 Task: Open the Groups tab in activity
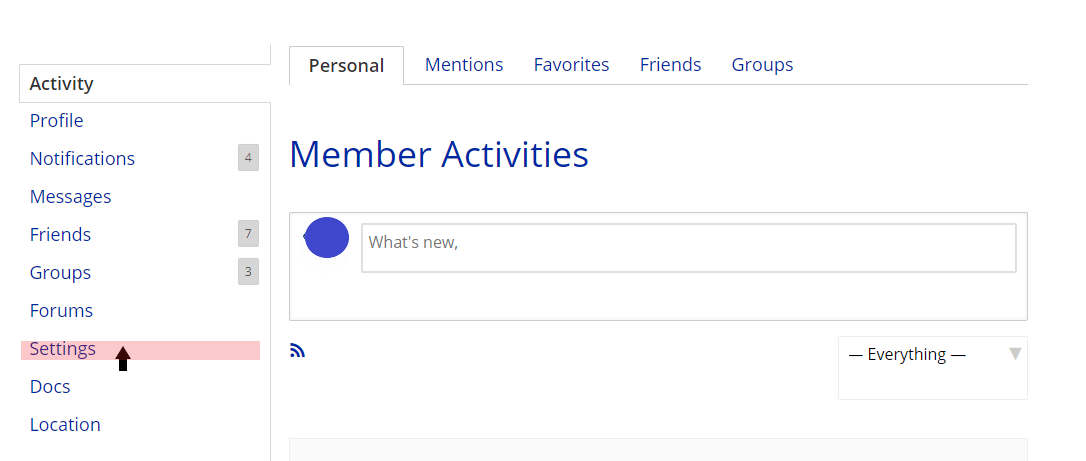[x=763, y=65]
